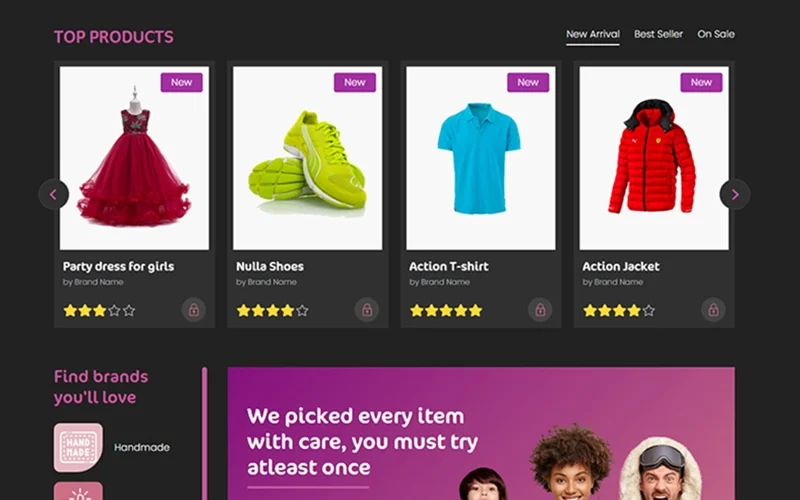Add Nulla Shoes to cart icon
800x500 pixels.
(x=367, y=310)
